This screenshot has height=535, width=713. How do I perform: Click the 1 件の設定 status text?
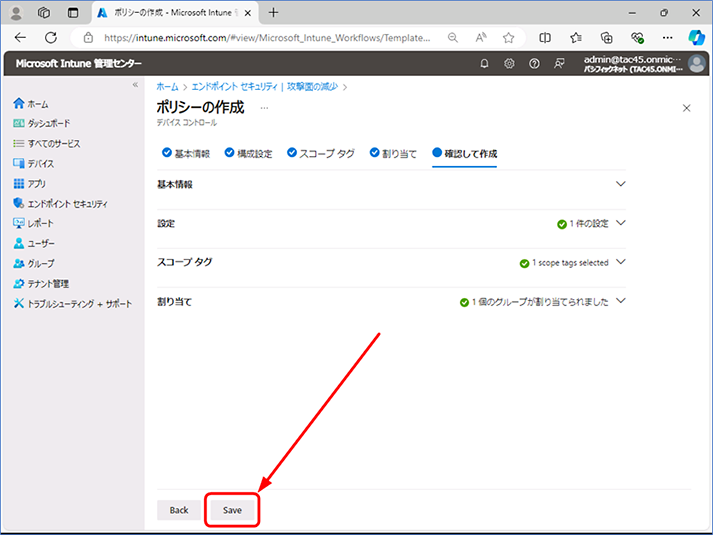click(588, 224)
